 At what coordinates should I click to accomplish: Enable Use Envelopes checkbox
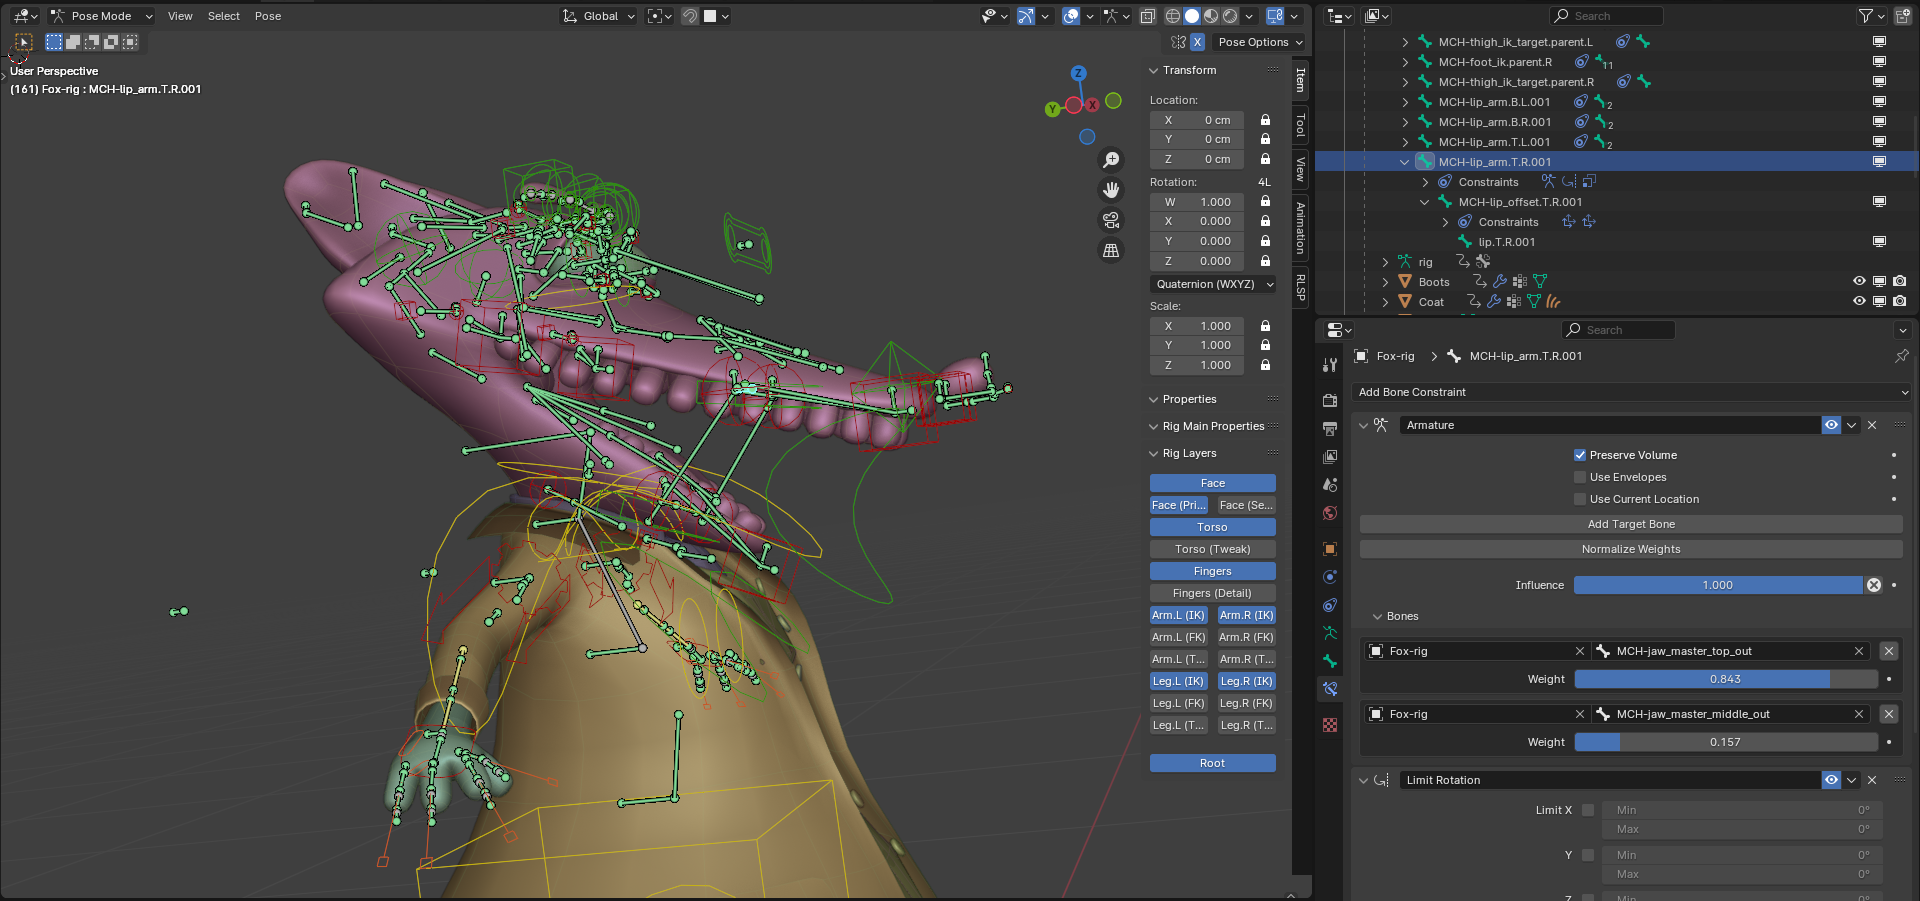(1580, 477)
